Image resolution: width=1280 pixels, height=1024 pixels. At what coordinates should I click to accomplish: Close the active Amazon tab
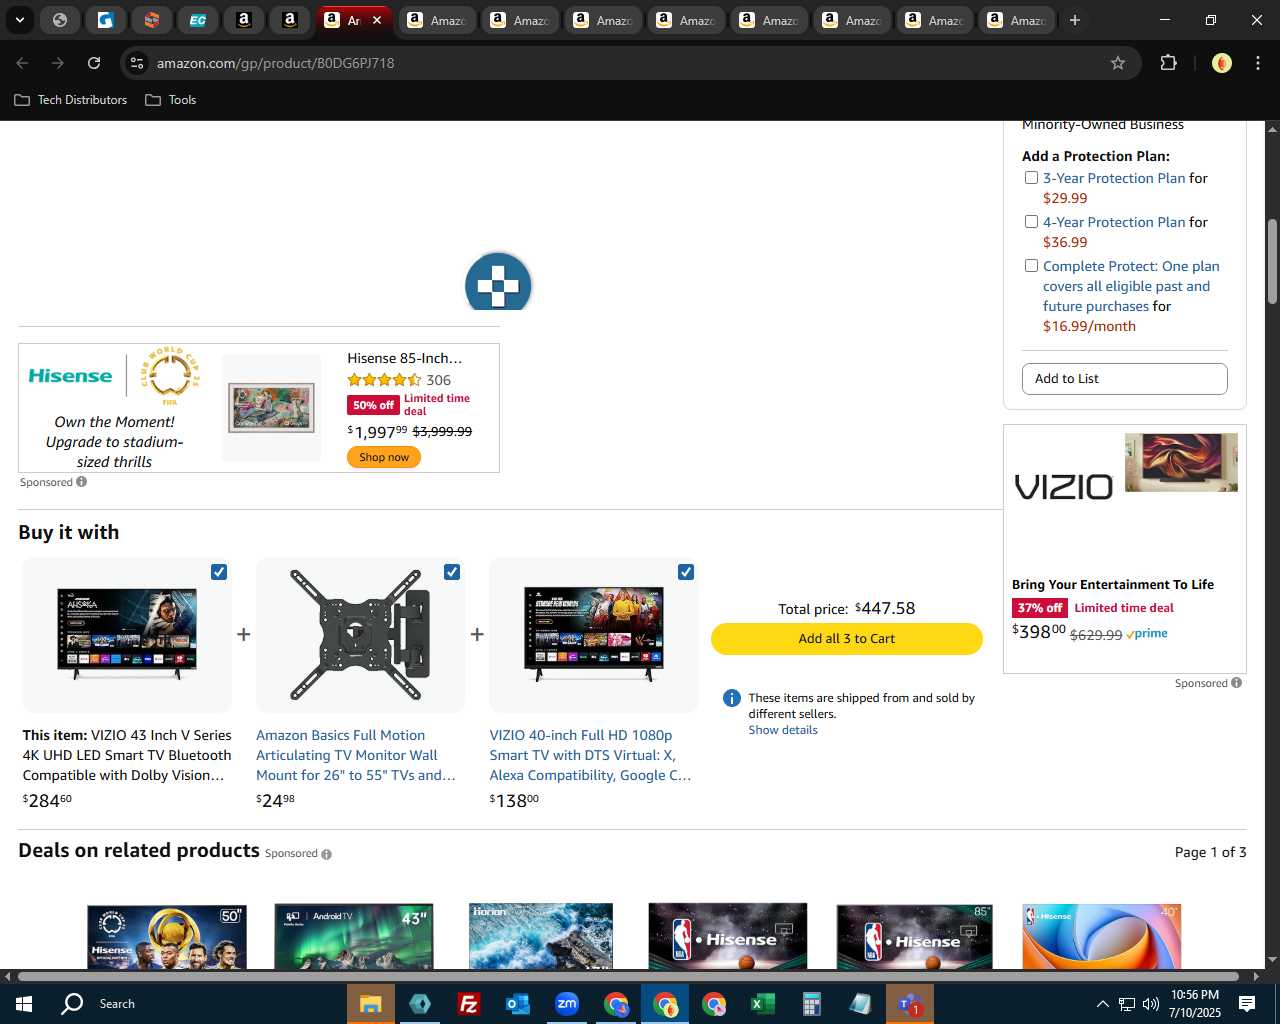click(377, 20)
